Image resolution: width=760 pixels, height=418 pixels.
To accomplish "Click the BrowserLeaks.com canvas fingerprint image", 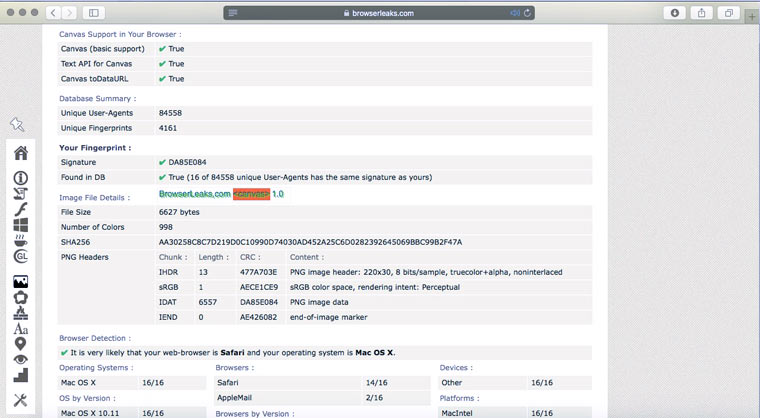I will coord(221,194).
